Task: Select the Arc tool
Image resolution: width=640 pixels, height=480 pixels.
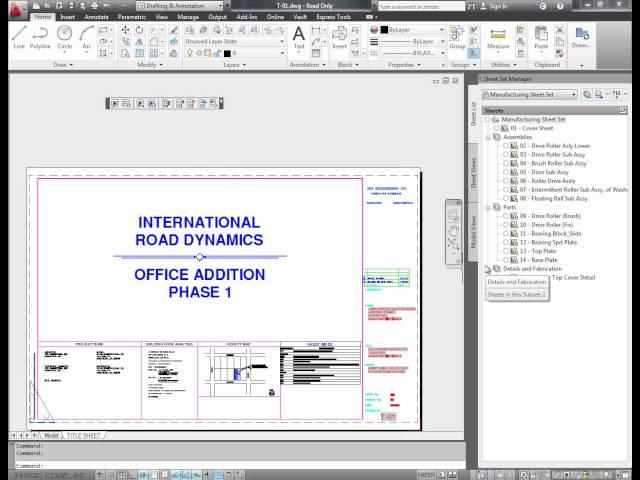Action: tap(87, 37)
